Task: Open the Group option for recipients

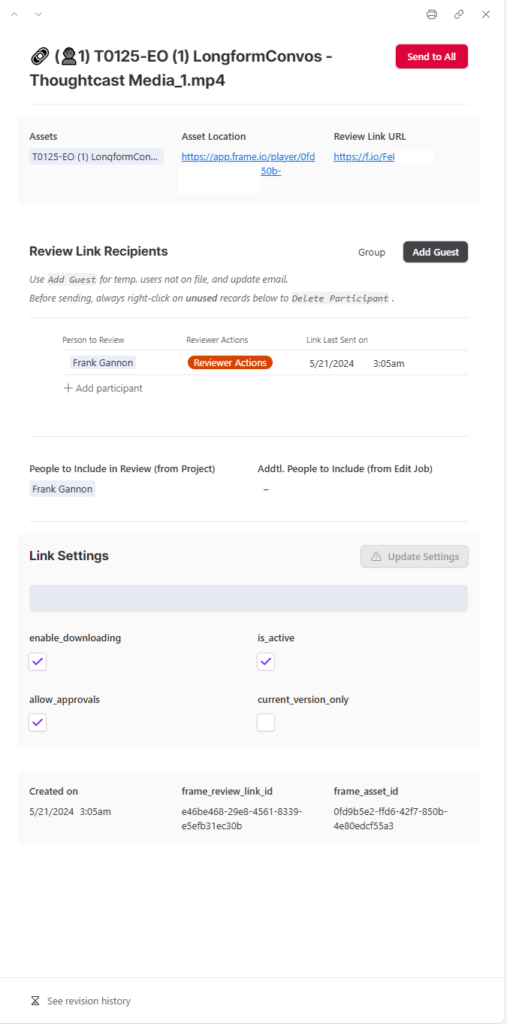Action: pyautogui.click(x=372, y=252)
